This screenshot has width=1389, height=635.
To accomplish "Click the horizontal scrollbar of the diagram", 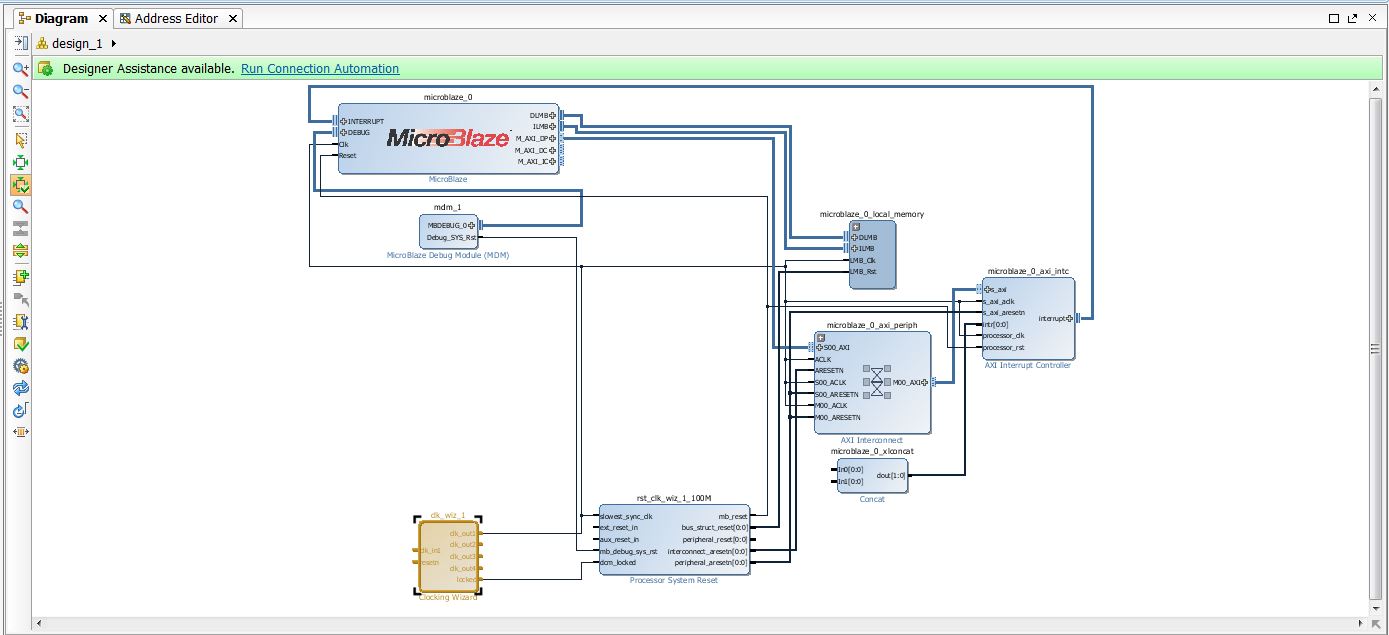I will [700, 625].
